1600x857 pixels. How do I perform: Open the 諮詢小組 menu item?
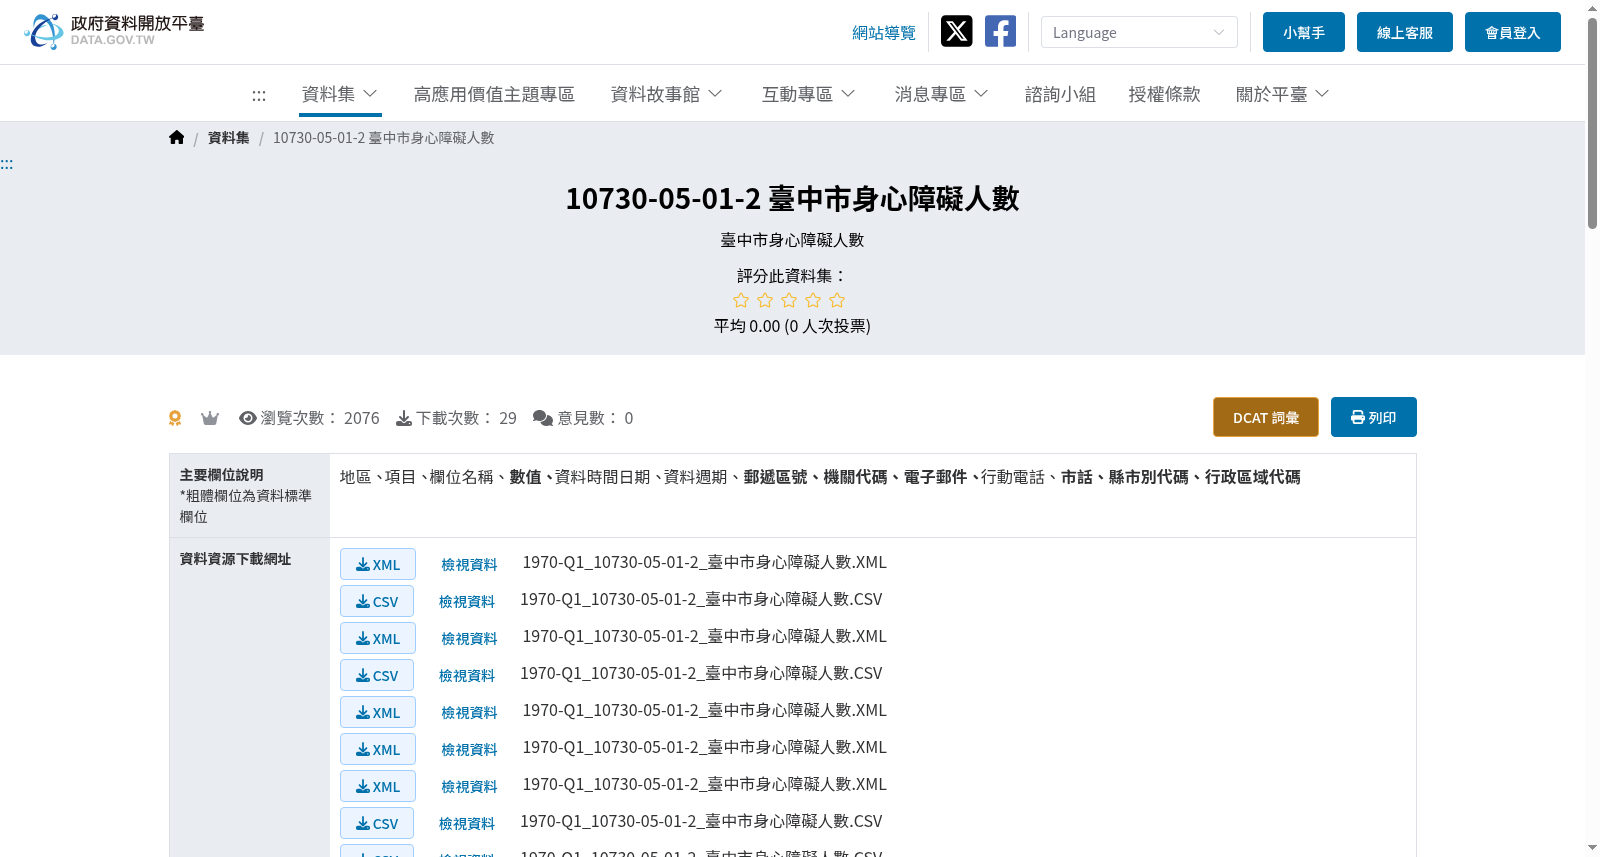1060,94
